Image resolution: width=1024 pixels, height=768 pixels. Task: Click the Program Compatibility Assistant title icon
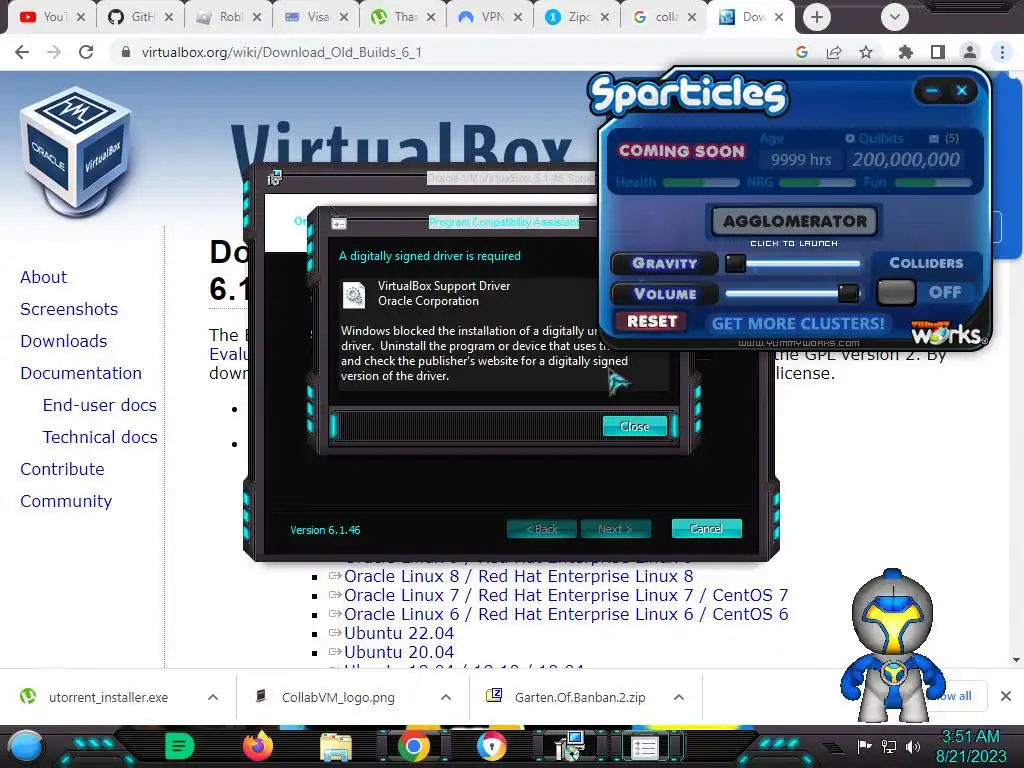(339, 224)
